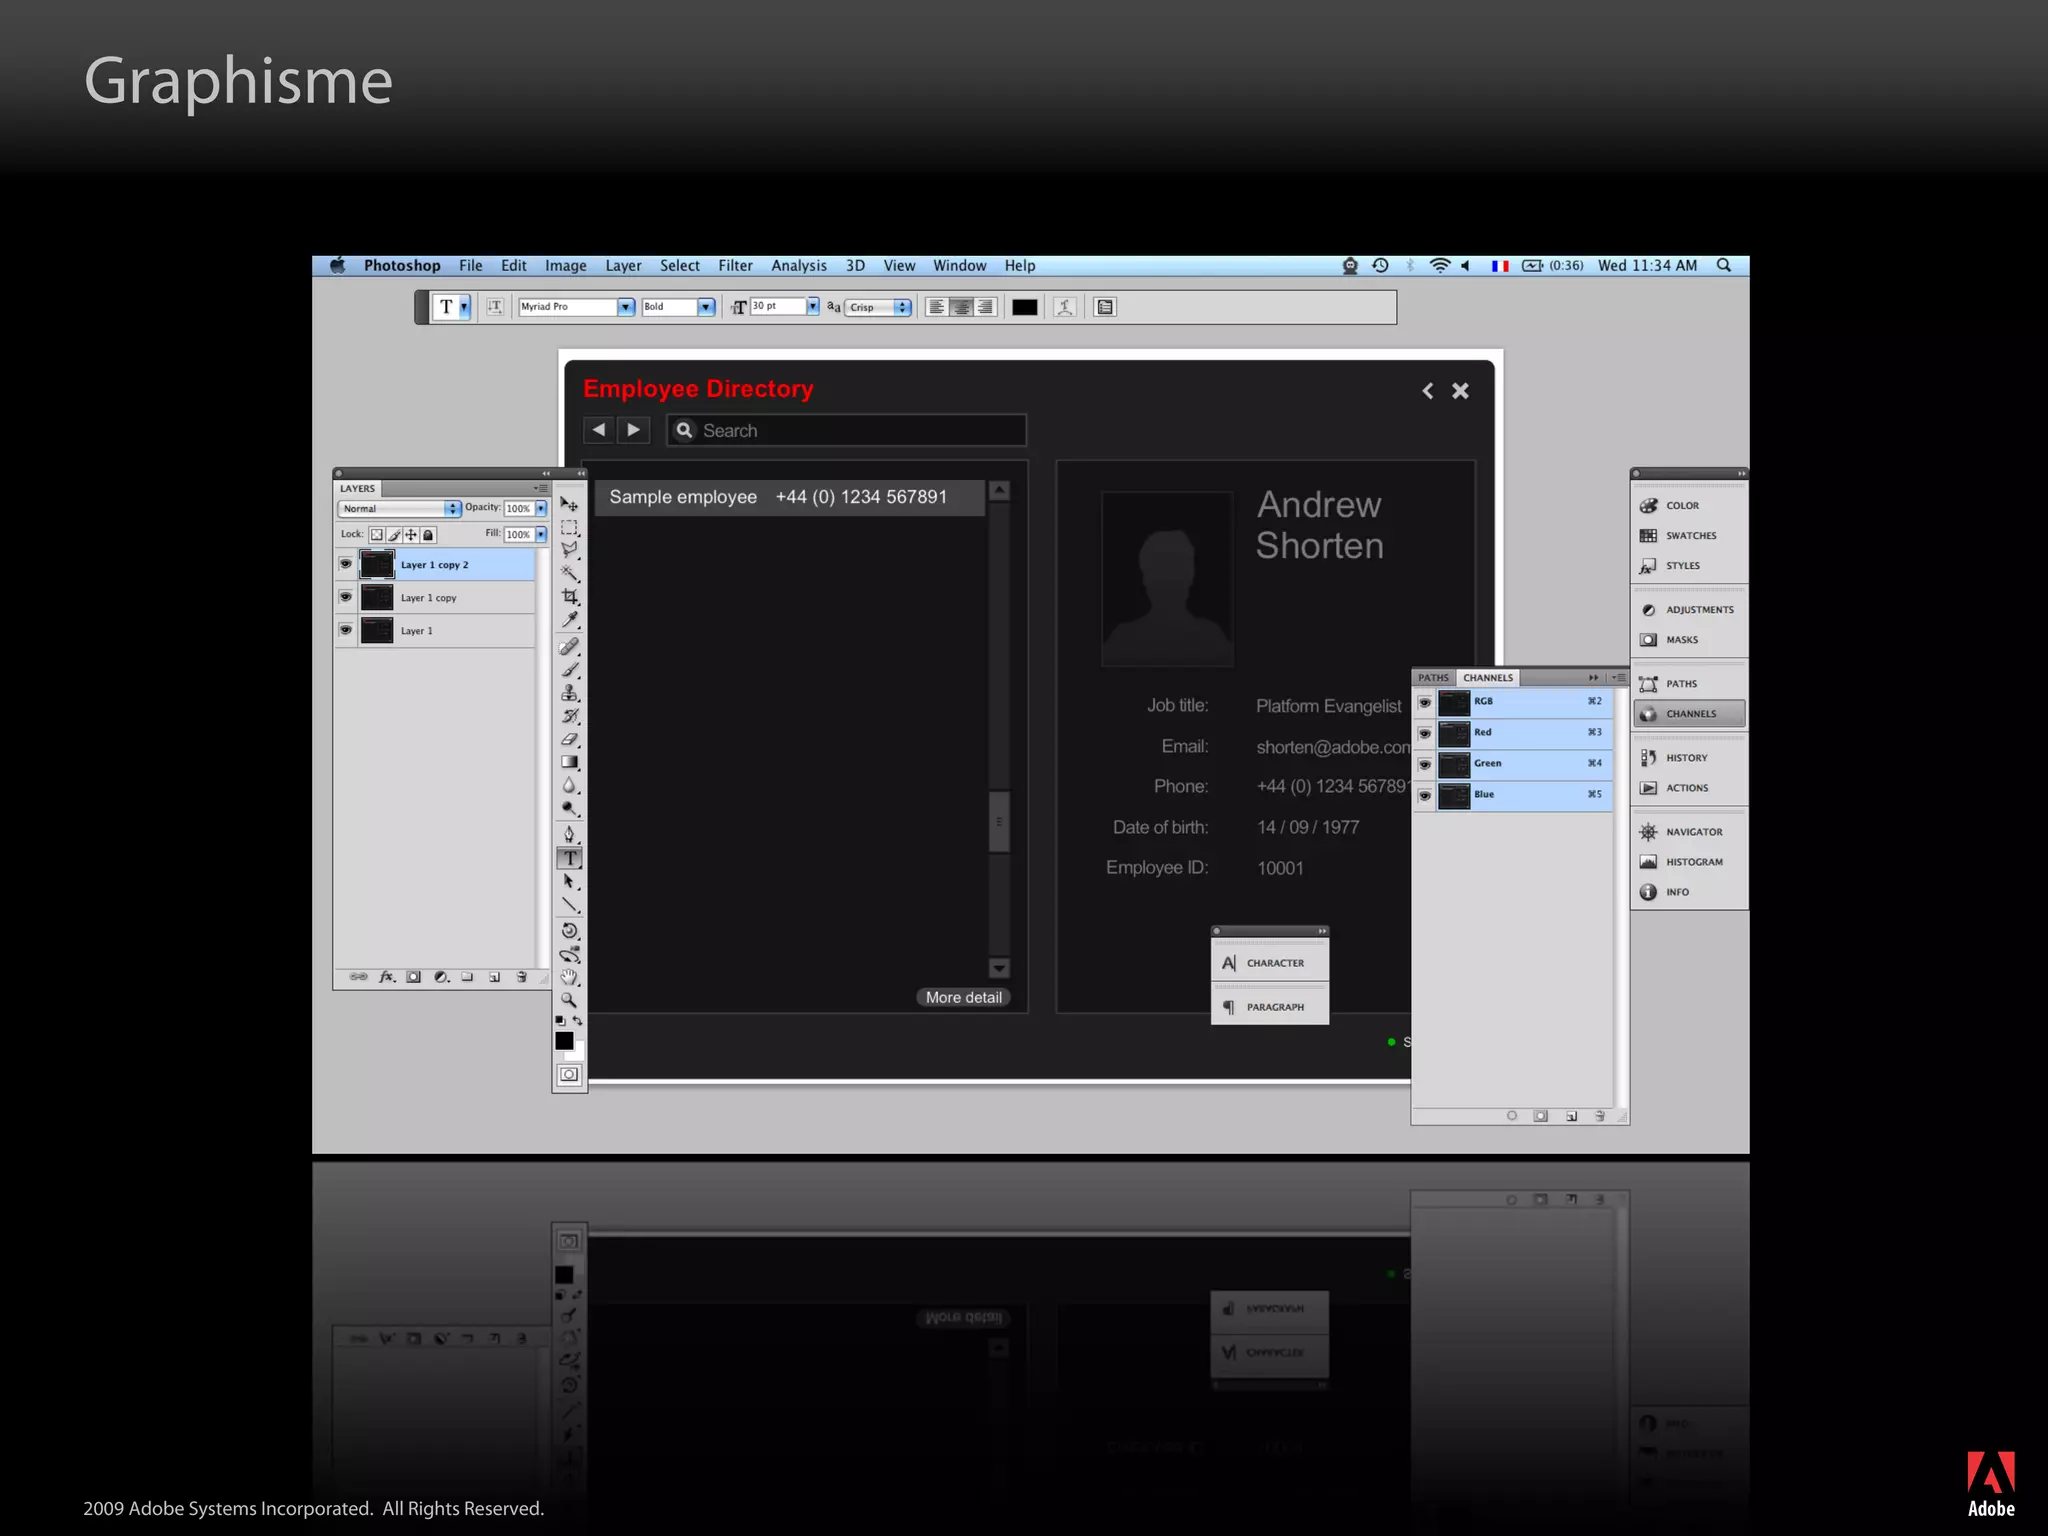Select the Rectangular Marquee tool

[569, 527]
